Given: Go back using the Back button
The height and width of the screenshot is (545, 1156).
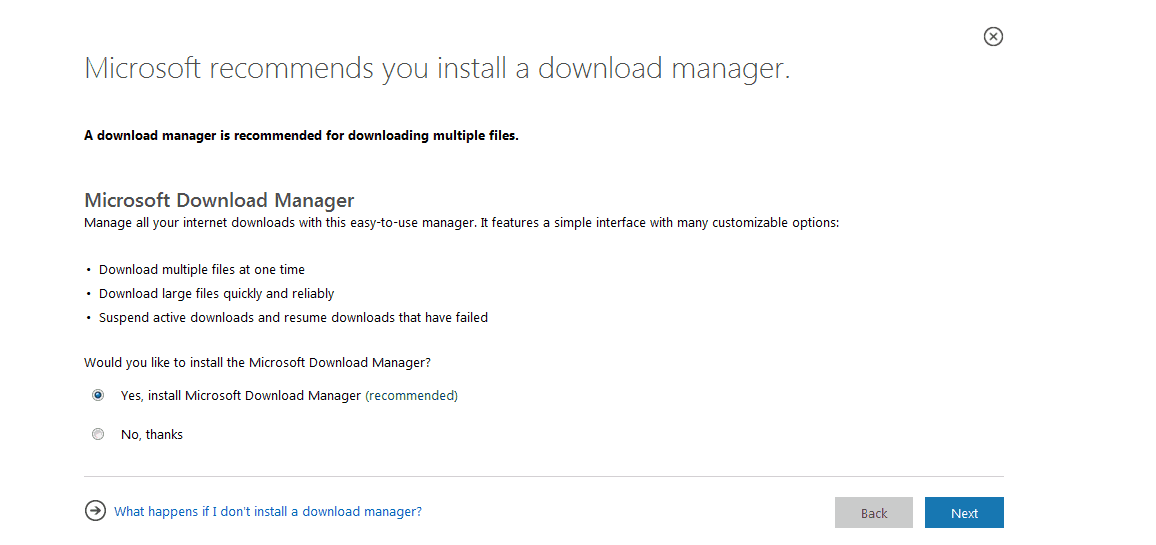Looking at the screenshot, I should [874, 513].
